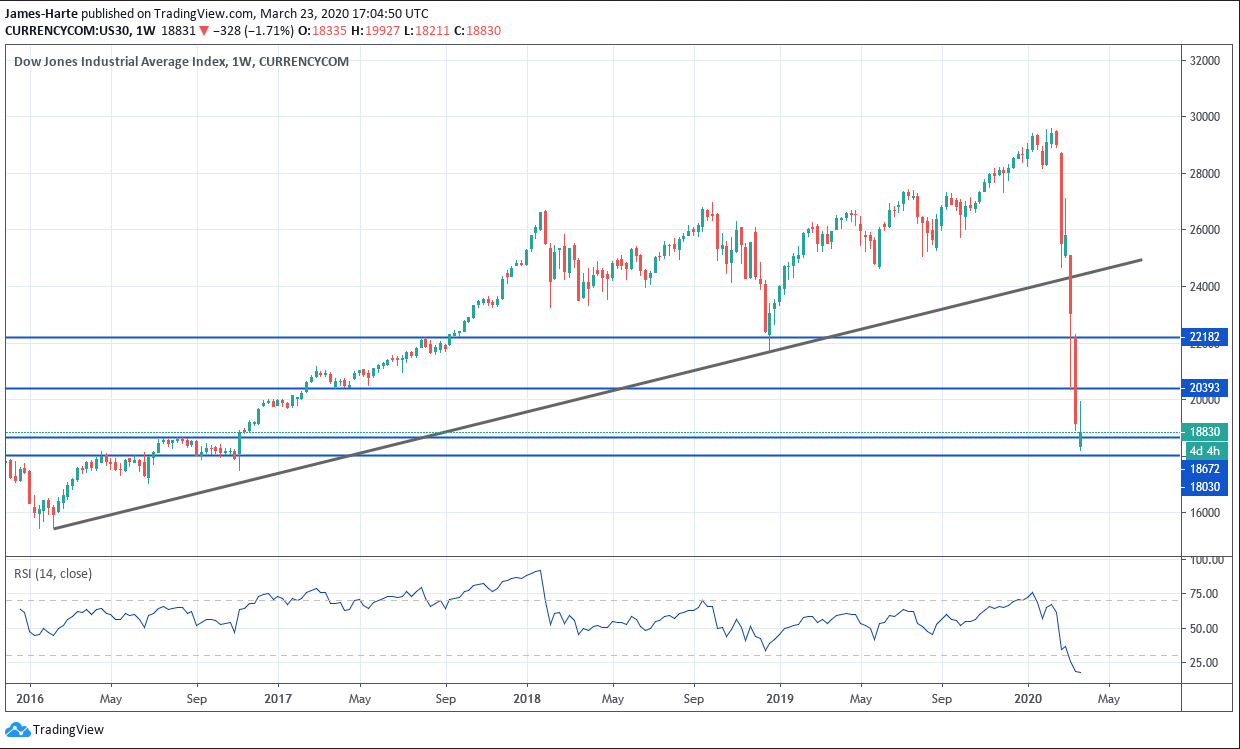
Task: Click the 2016 time axis label
Action: click(x=29, y=699)
